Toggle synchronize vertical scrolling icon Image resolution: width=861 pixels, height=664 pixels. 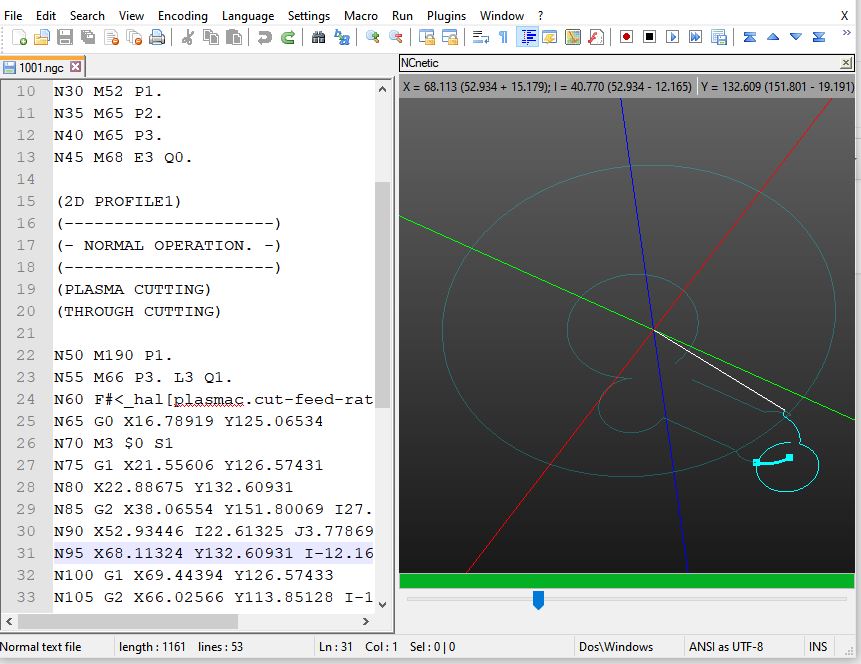(427, 37)
